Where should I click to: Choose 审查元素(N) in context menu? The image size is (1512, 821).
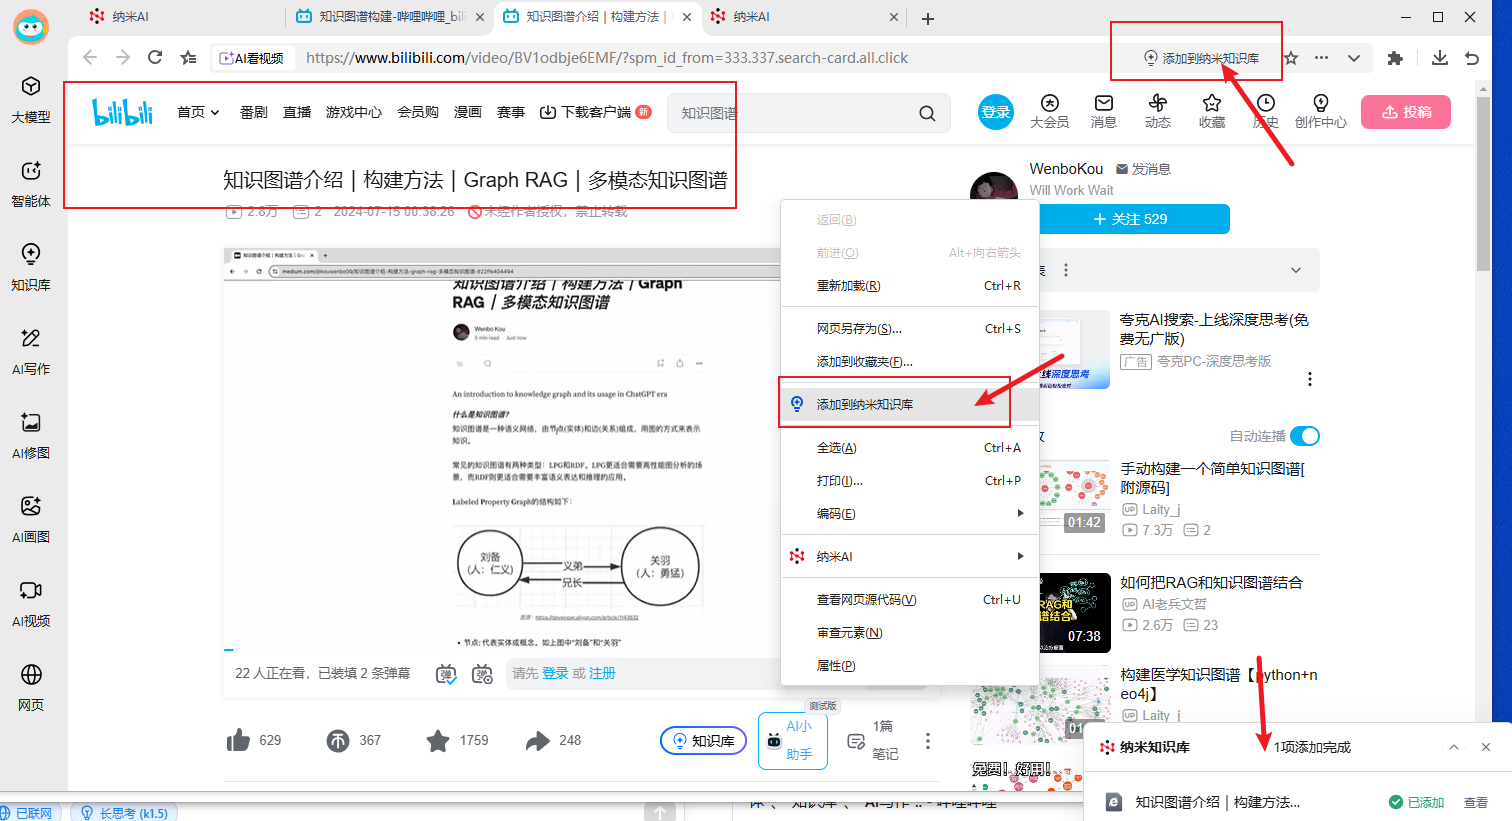pos(910,633)
